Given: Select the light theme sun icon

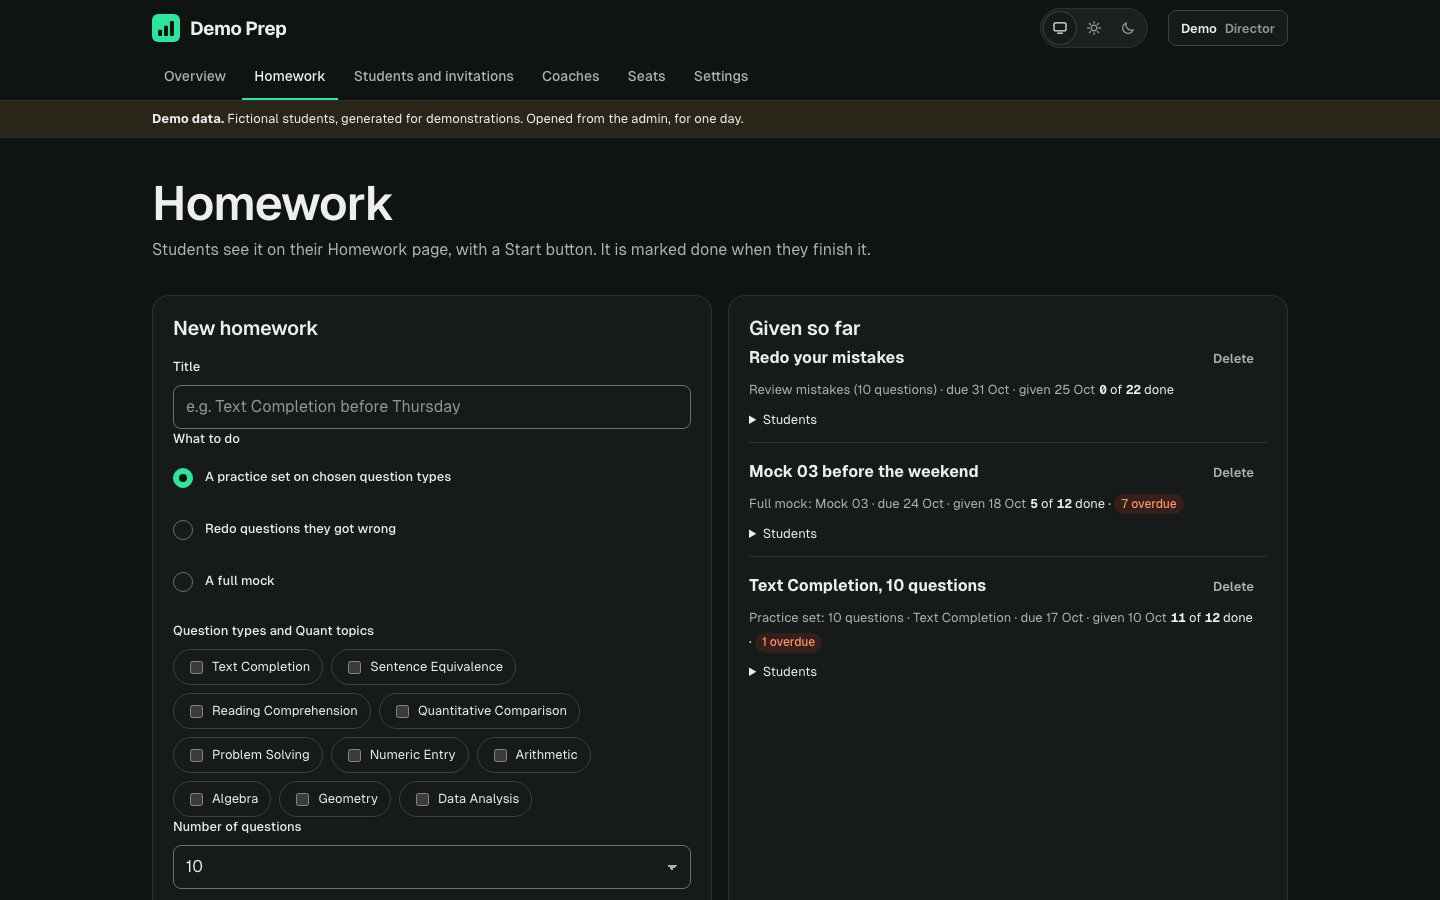Looking at the screenshot, I should pyautogui.click(x=1094, y=28).
